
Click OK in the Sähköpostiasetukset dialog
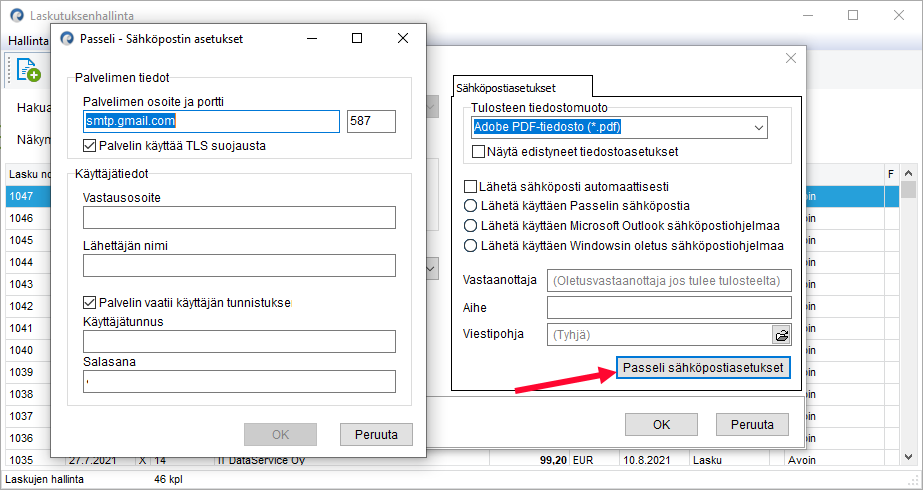661,424
